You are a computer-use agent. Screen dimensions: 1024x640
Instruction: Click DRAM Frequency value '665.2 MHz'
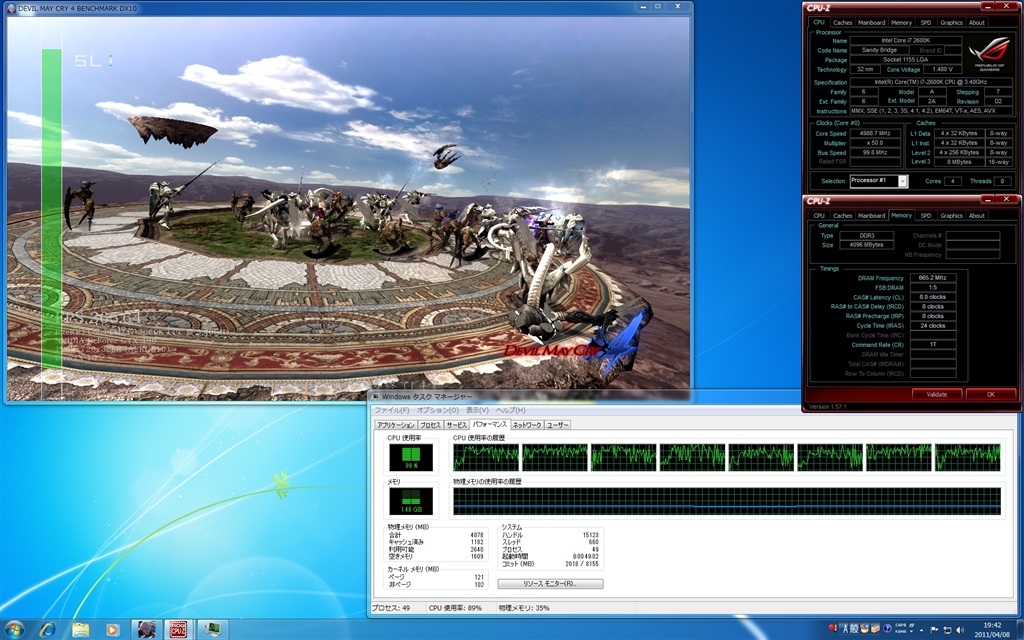tap(933, 278)
